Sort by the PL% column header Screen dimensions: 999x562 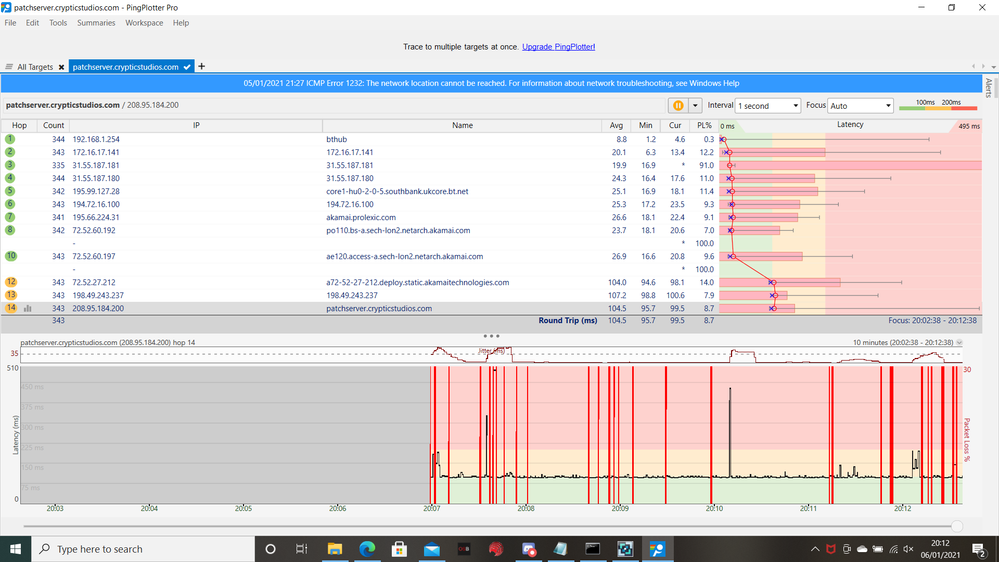pyautogui.click(x=706, y=126)
